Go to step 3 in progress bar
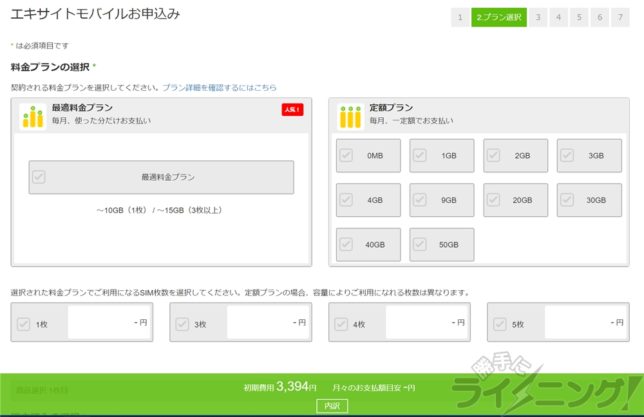Screen dimensions: 644x417 (538, 17)
